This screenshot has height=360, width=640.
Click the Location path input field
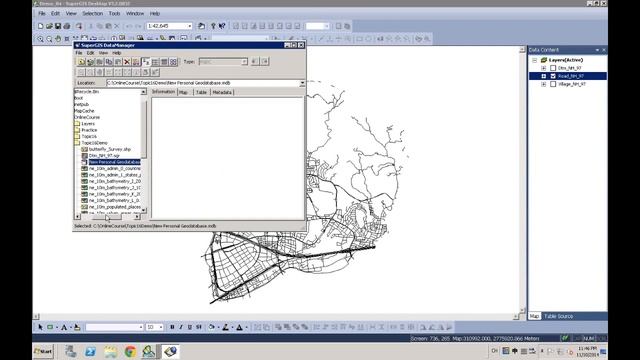point(202,83)
